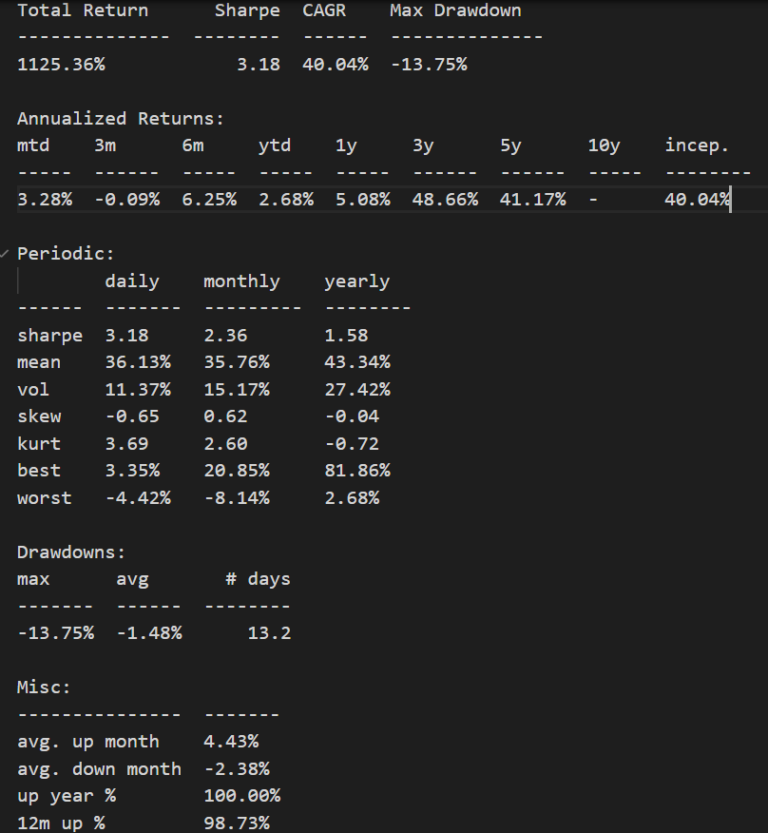Click the Max Drawdown header text
The image size is (768, 833).
(x=455, y=11)
